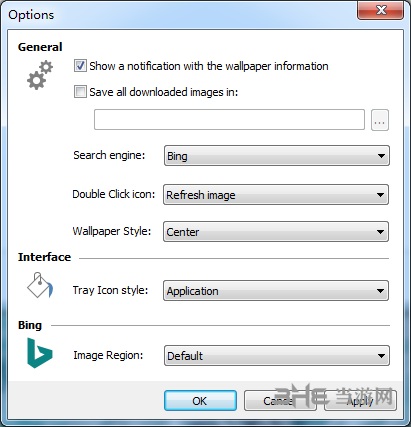Click the Search engine dropdown arrow
The width and height of the screenshot is (411, 427).
pyautogui.click(x=381, y=156)
